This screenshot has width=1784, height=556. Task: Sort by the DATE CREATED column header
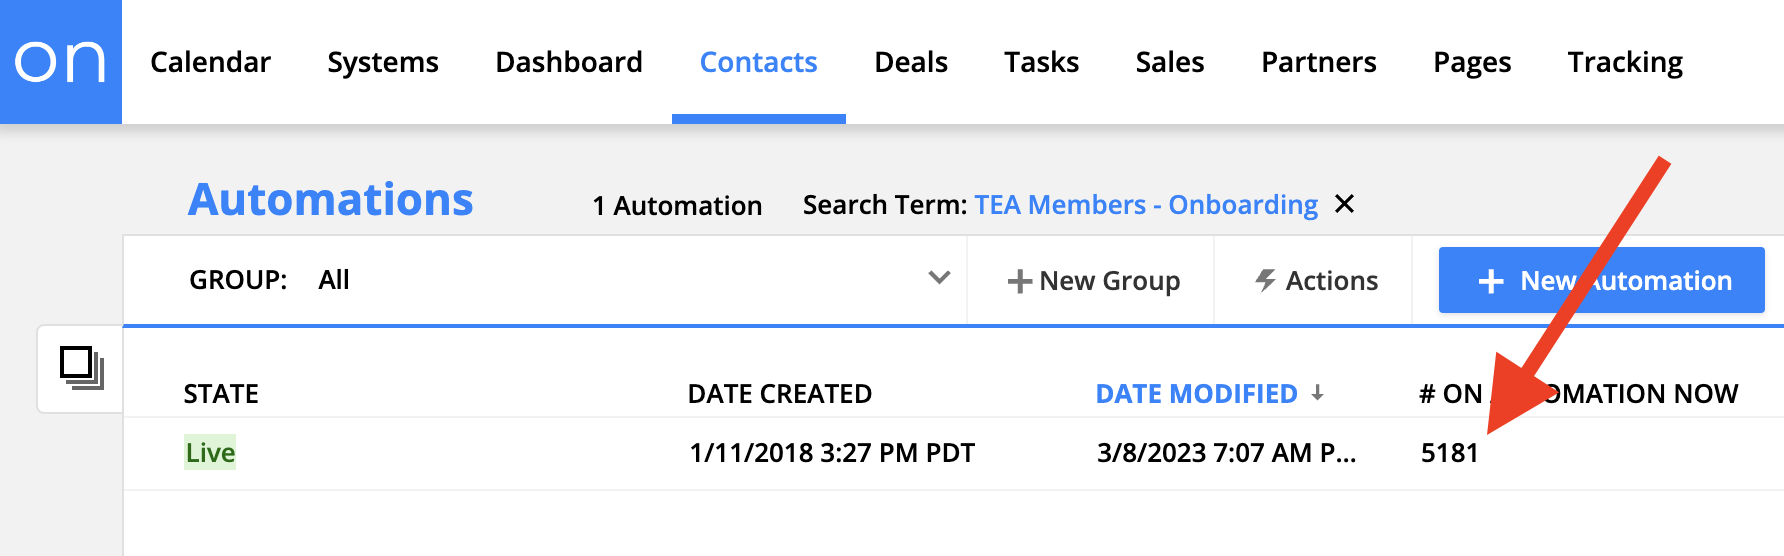coord(779,394)
